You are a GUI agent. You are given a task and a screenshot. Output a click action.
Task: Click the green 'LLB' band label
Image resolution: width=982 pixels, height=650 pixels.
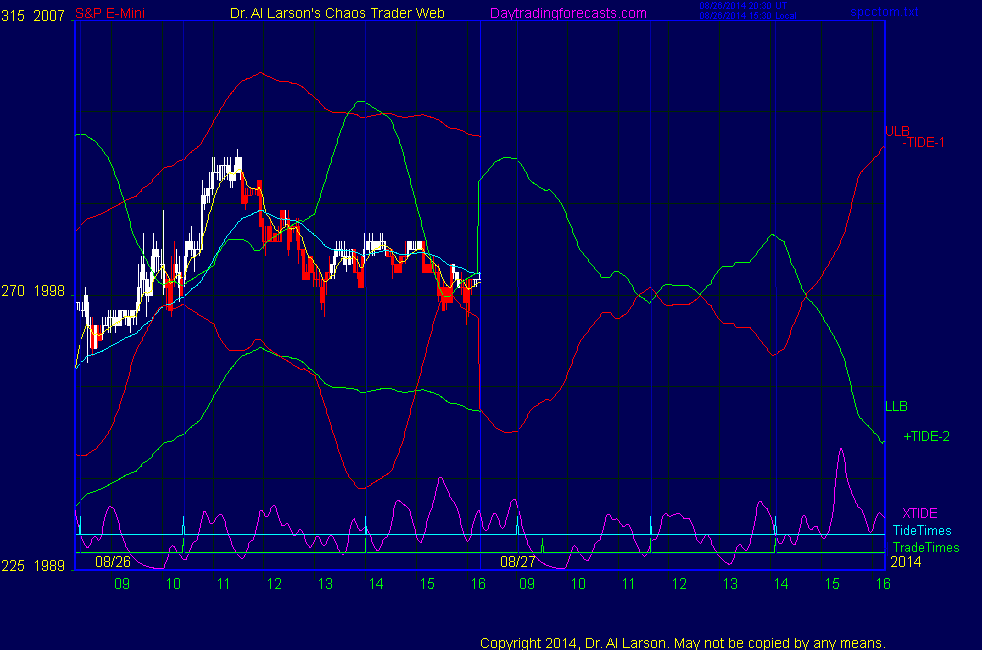point(896,406)
